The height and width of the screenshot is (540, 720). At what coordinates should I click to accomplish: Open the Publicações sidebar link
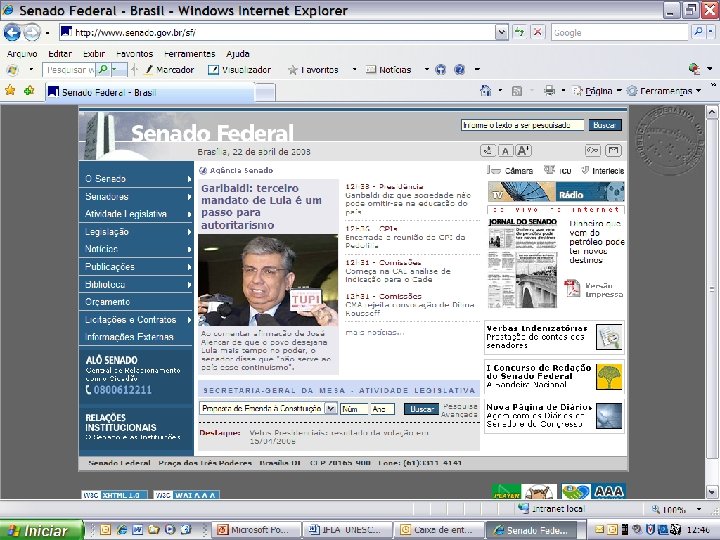110,267
